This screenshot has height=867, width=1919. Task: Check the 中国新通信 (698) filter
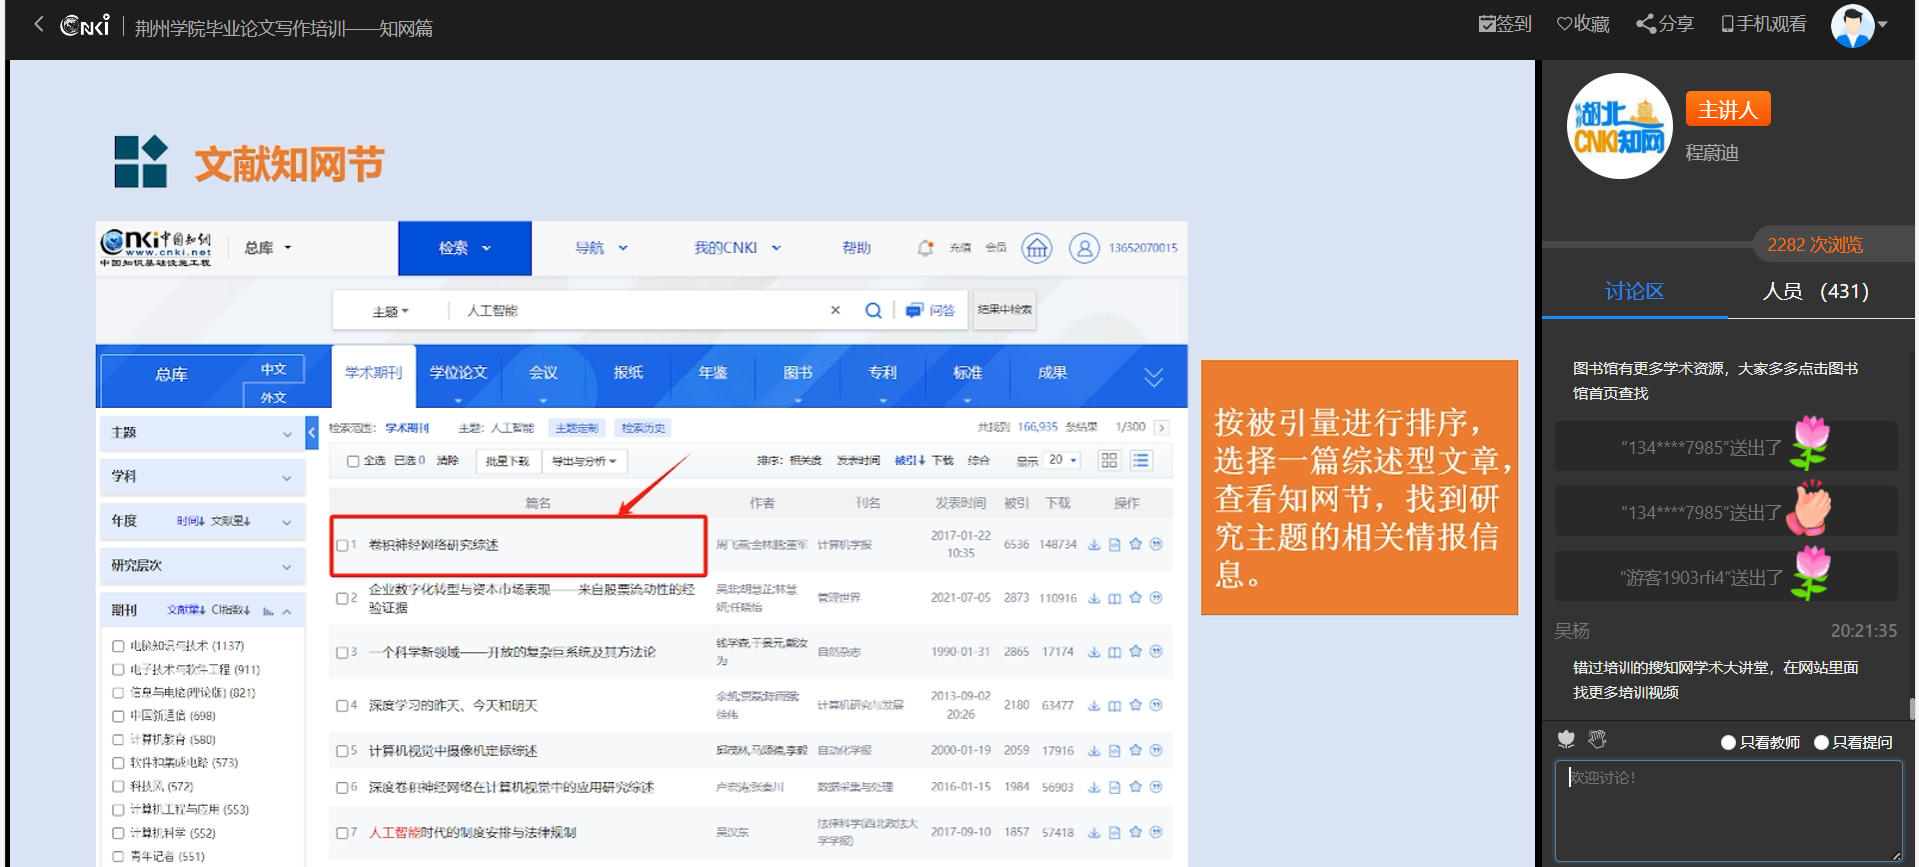pyautogui.click(x=118, y=715)
